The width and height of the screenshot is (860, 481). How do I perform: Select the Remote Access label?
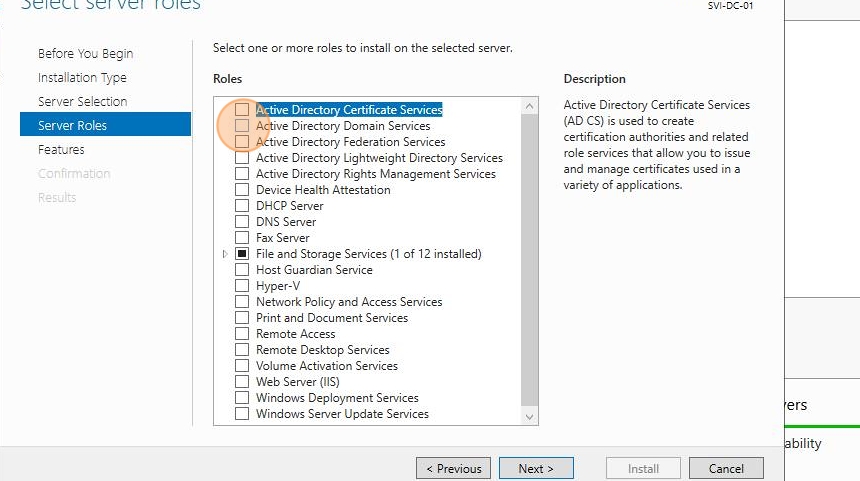pyautogui.click(x=295, y=334)
